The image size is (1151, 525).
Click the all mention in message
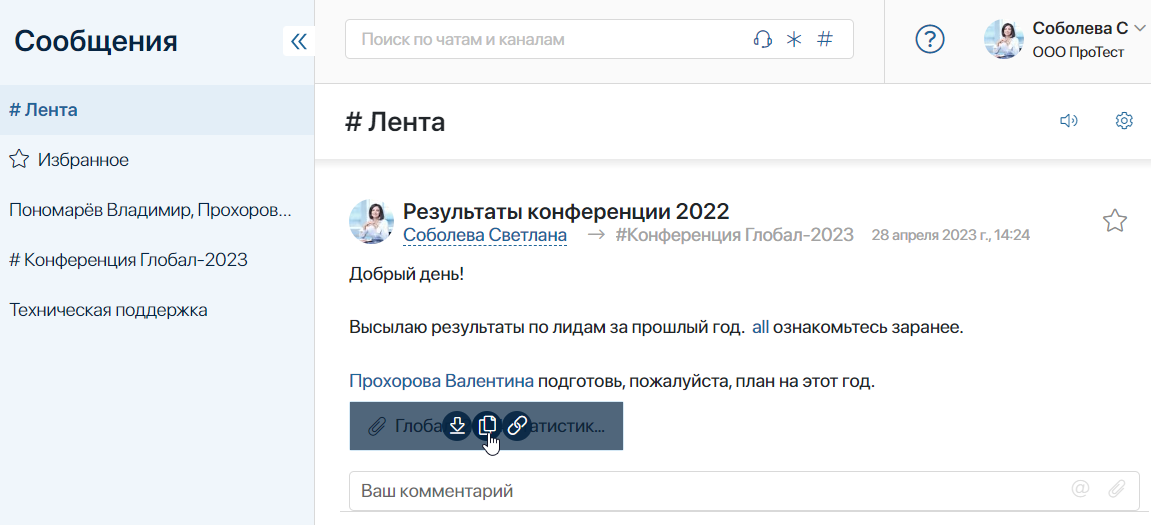[x=760, y=327]
